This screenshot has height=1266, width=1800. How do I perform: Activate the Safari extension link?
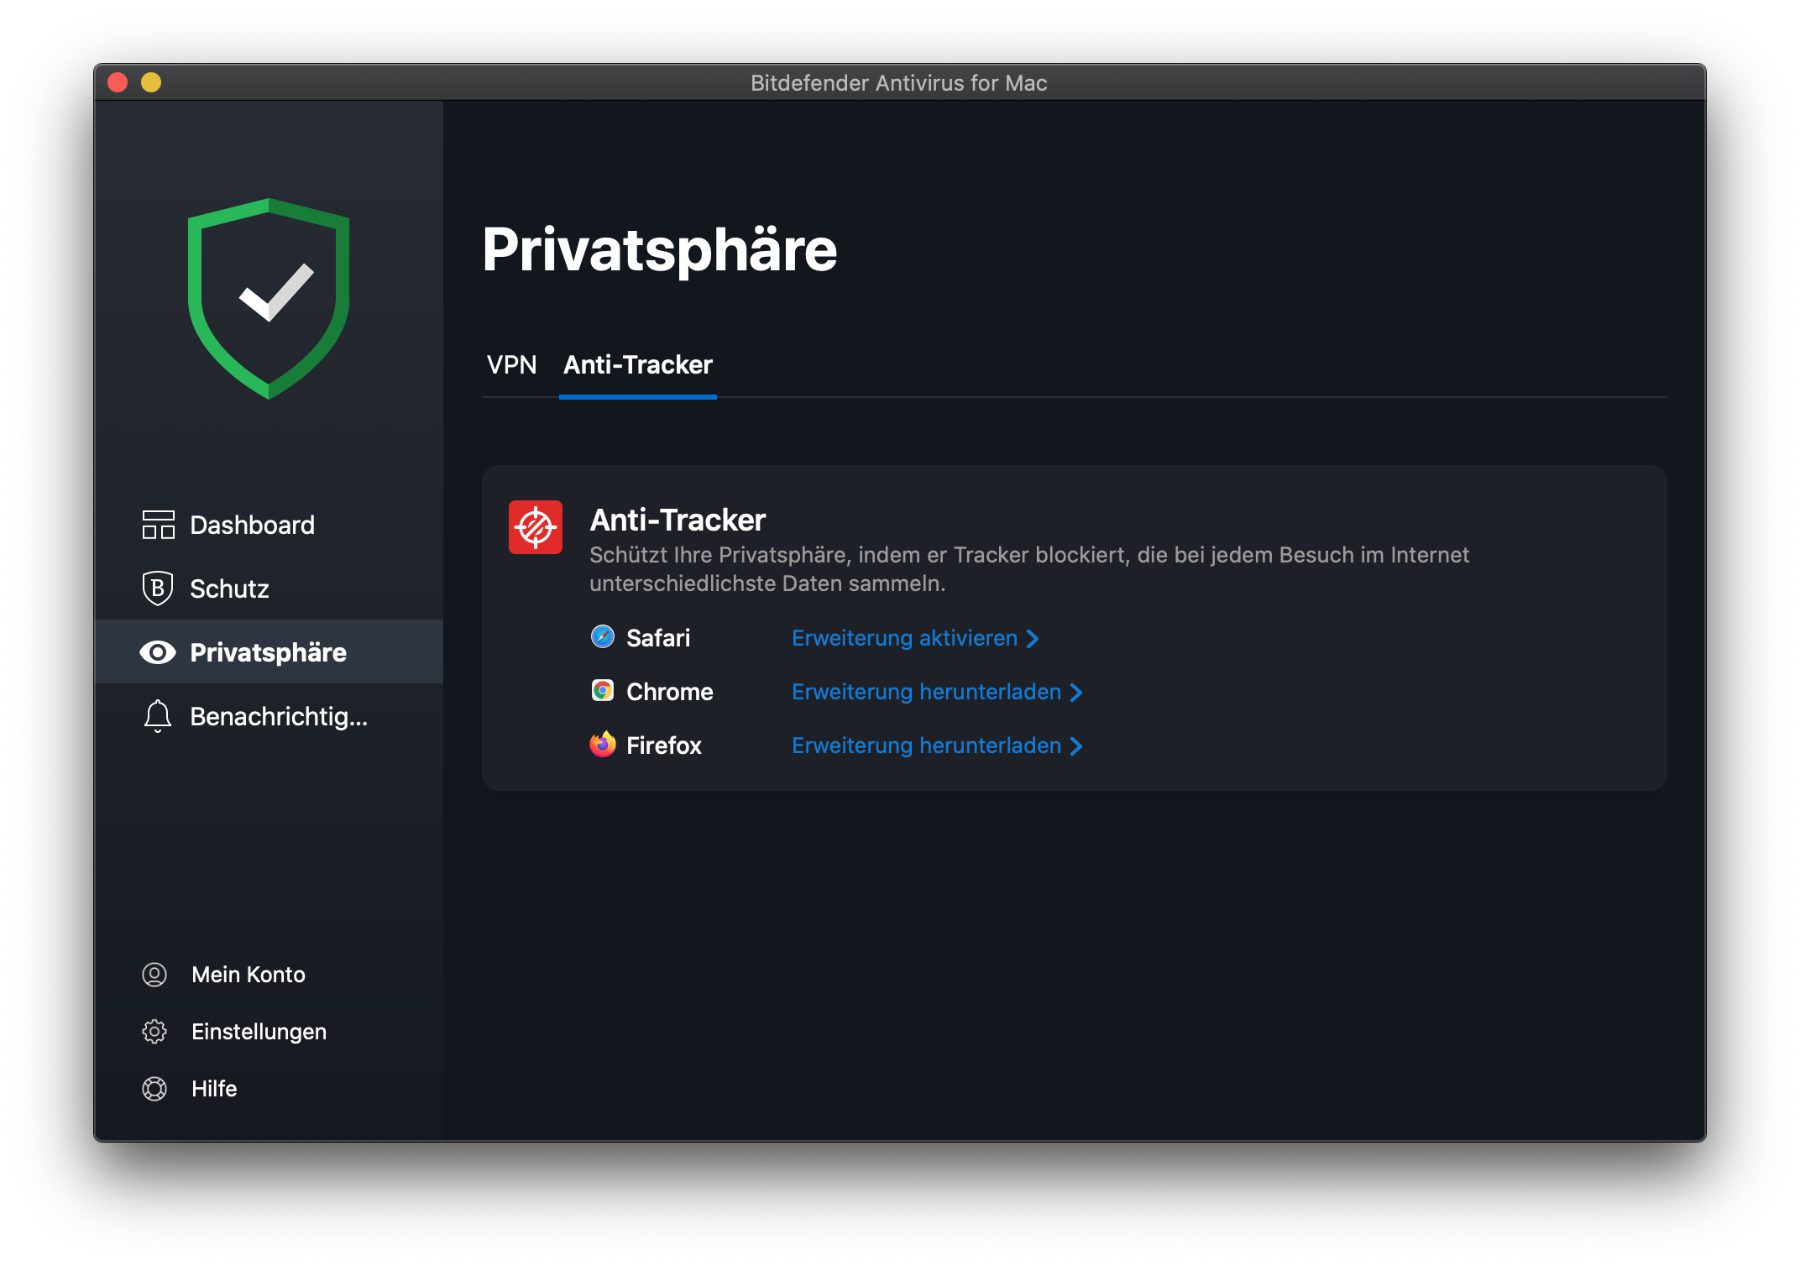click(904, 638)
